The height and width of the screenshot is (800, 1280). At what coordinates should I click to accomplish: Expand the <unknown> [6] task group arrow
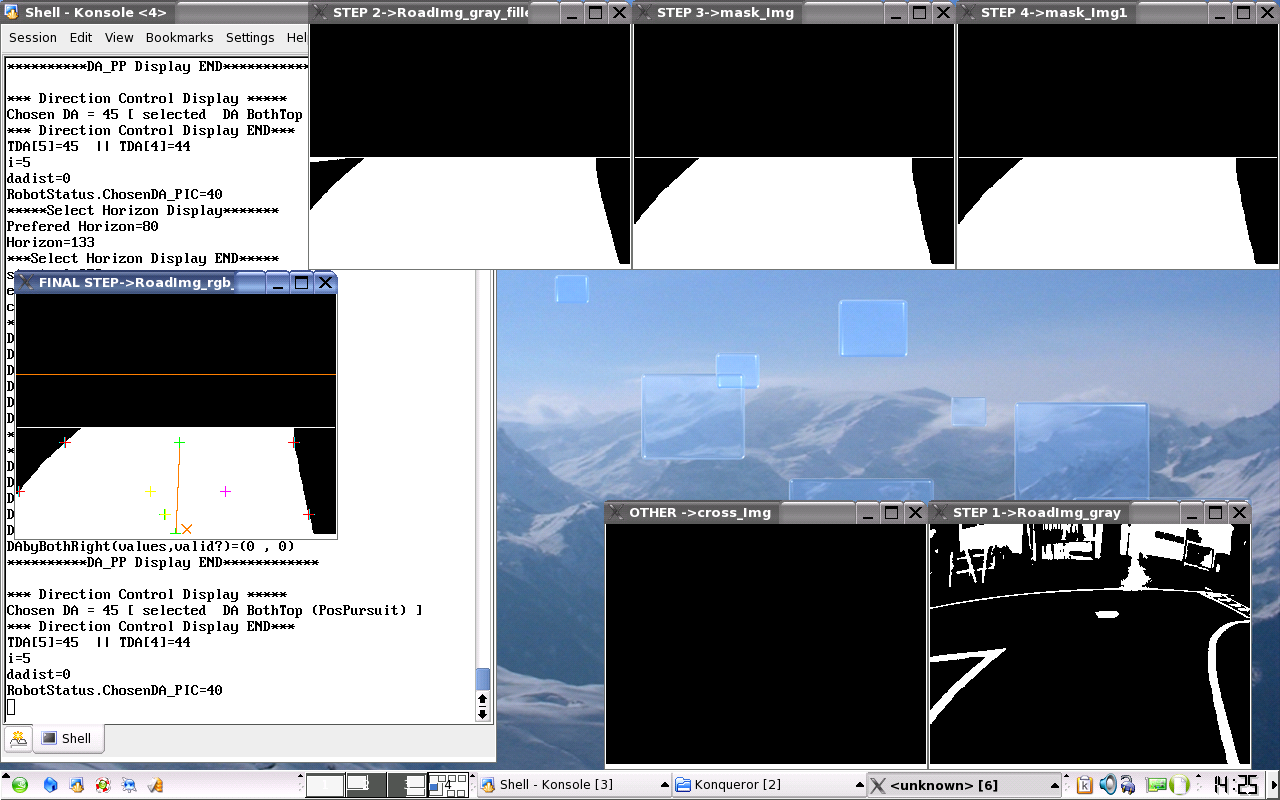click(1057, 785)
